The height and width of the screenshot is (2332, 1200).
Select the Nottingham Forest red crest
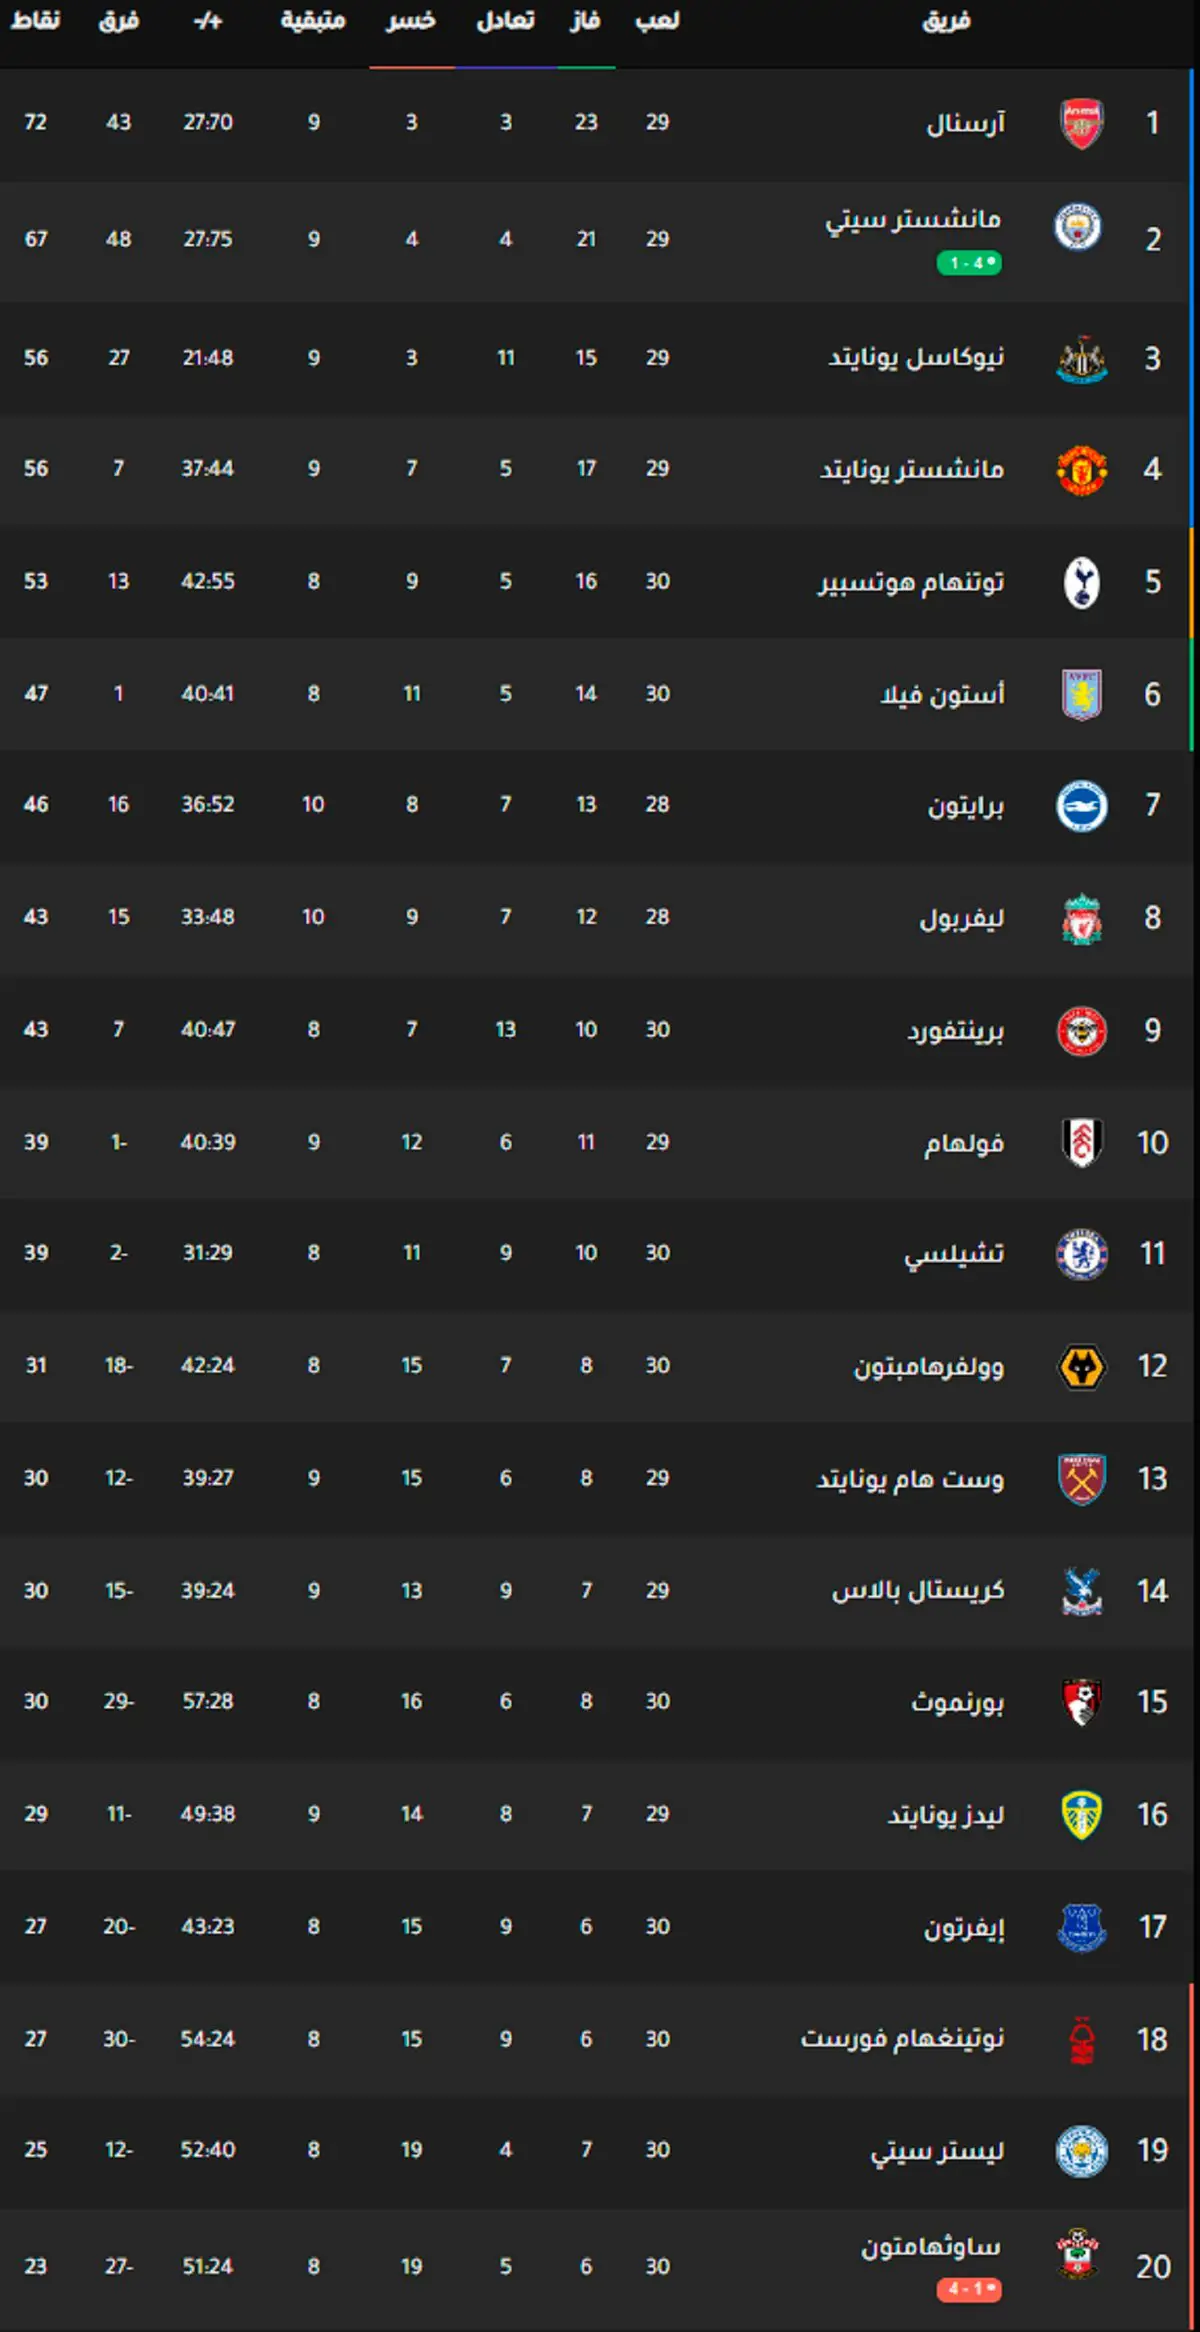click(x=1081, y=2040)
